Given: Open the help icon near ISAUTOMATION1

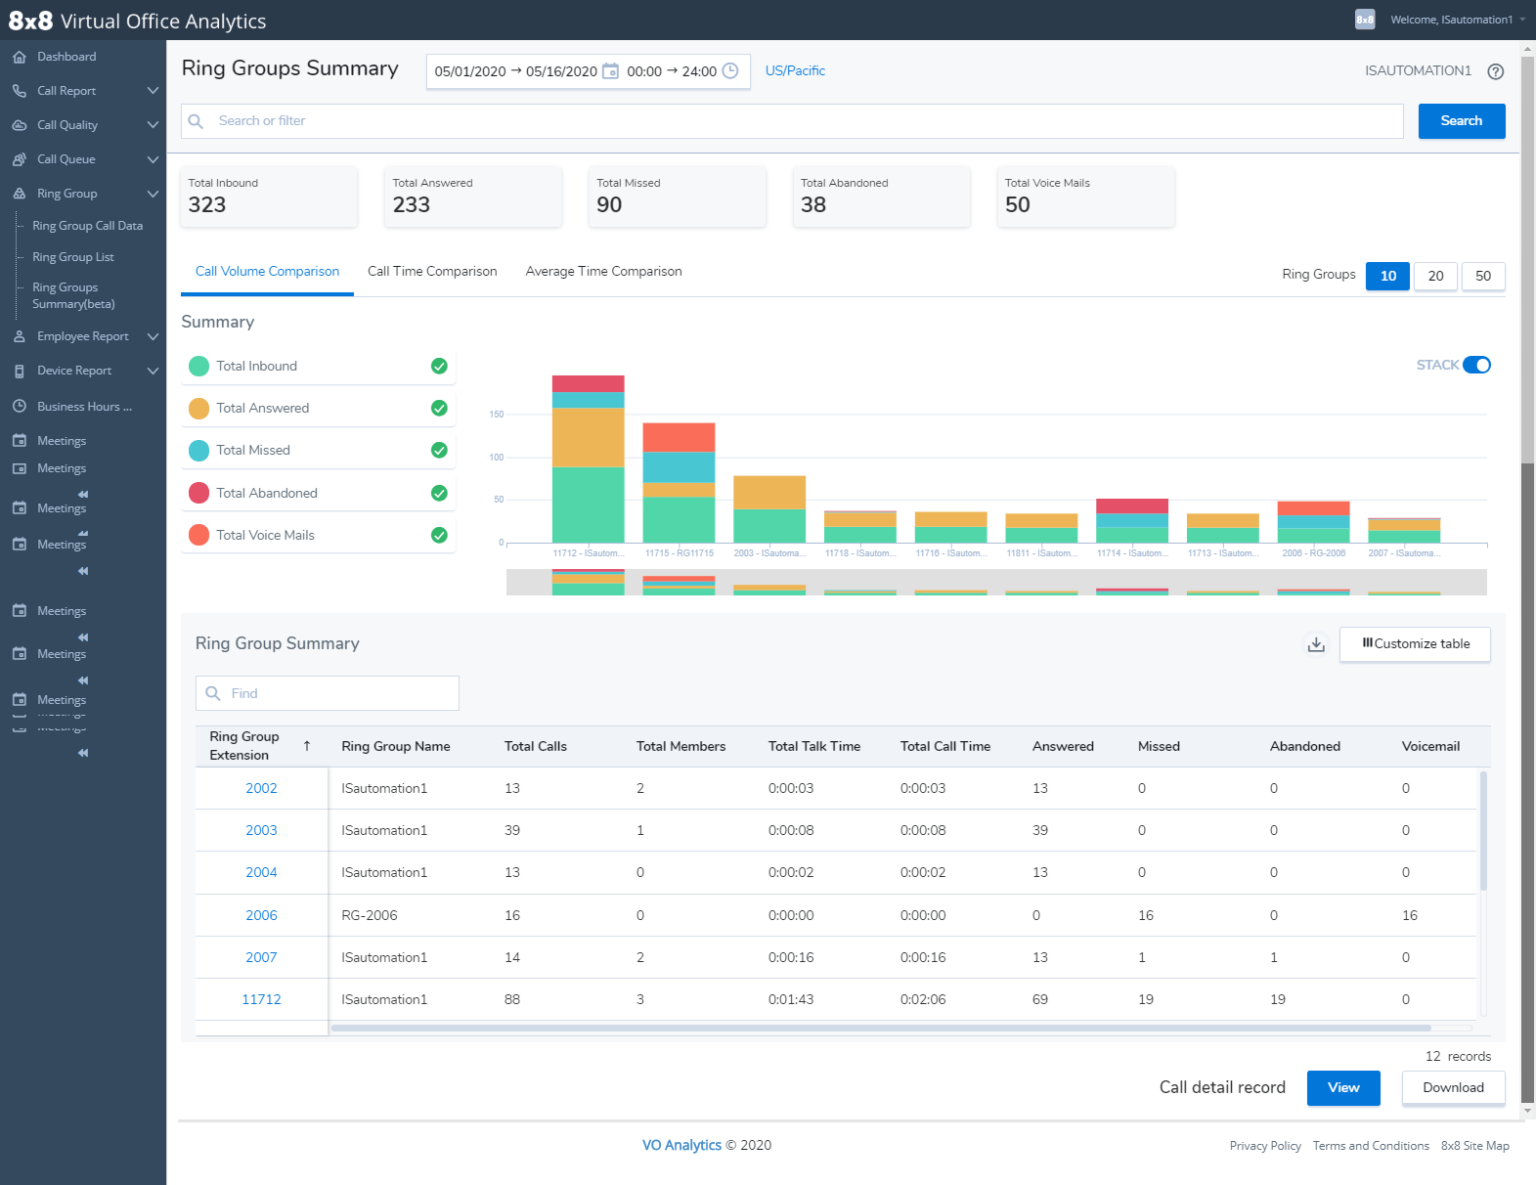Looking at the screenshot, I should pyautogui.click(x=1495, y=71).
